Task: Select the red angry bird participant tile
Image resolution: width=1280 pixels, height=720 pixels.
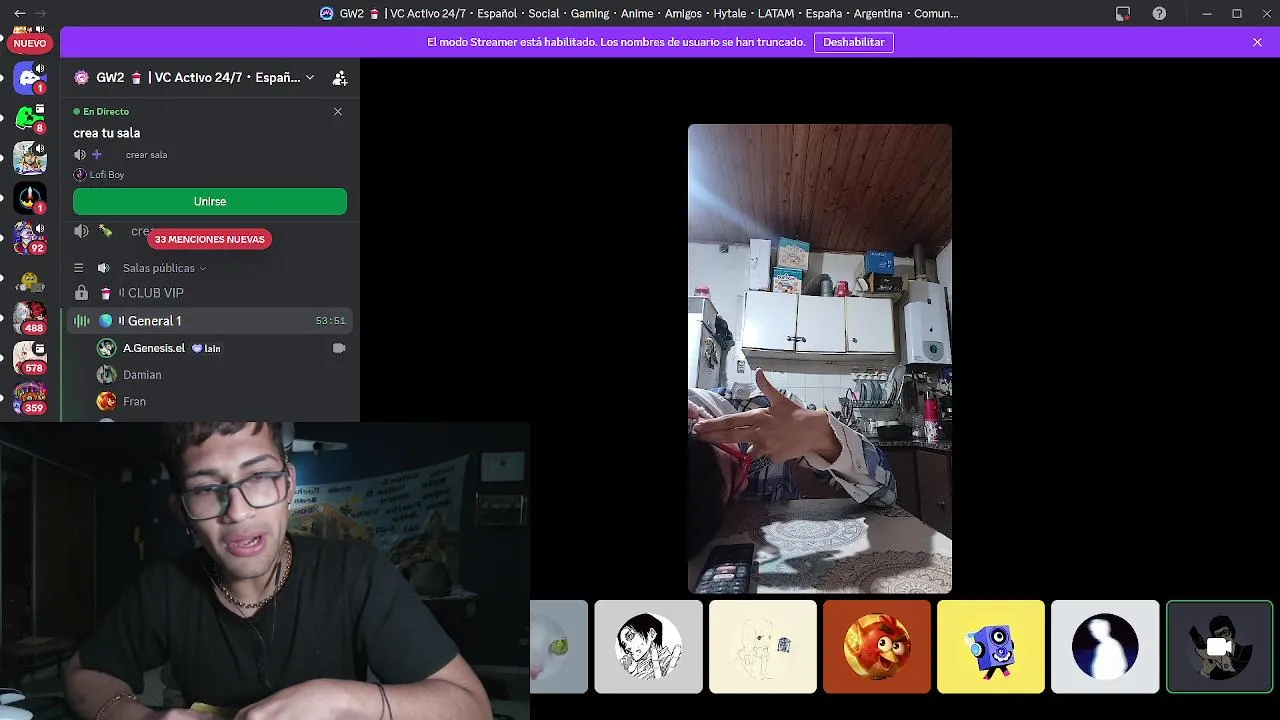Action: coord(877,647)
